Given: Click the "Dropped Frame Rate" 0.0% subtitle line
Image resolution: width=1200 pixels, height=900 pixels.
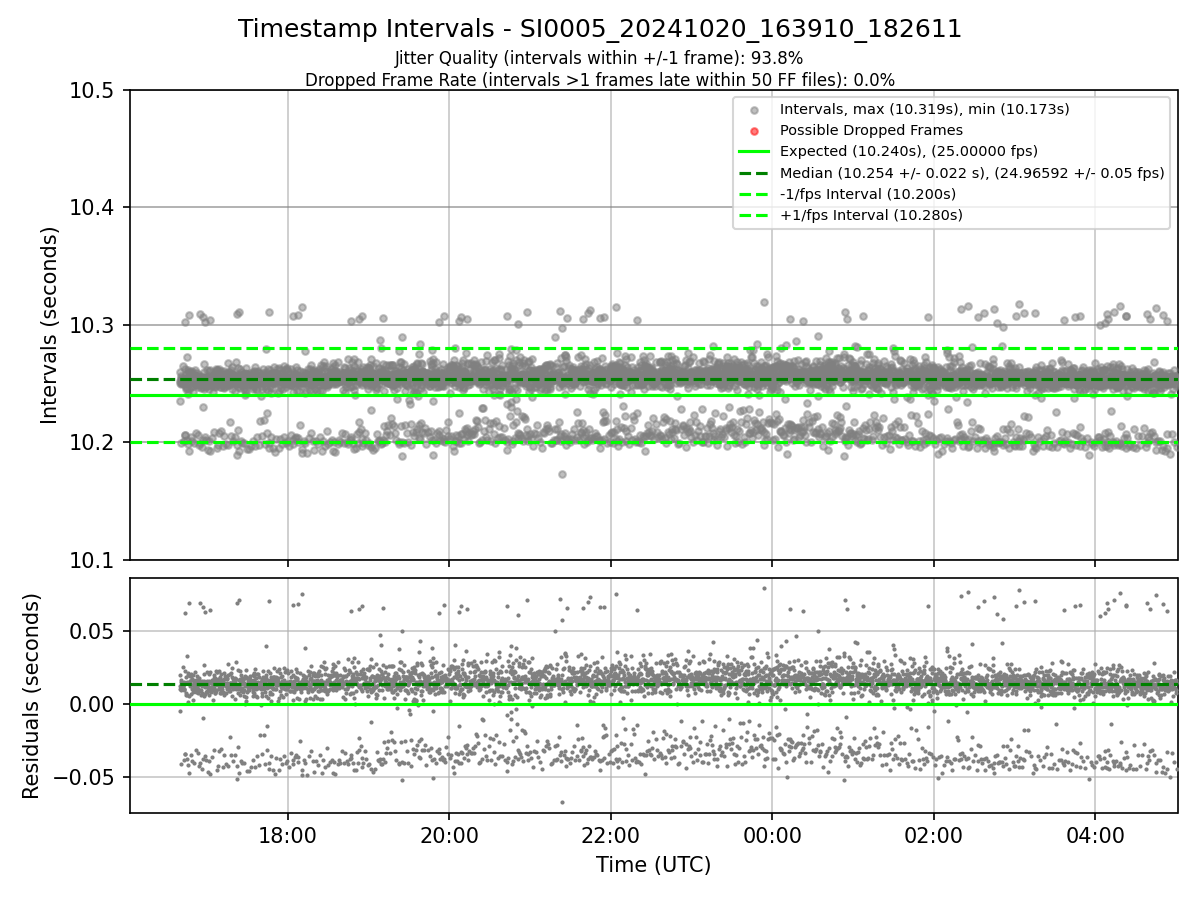Looking at the screenshot, I should click(600, 79).
